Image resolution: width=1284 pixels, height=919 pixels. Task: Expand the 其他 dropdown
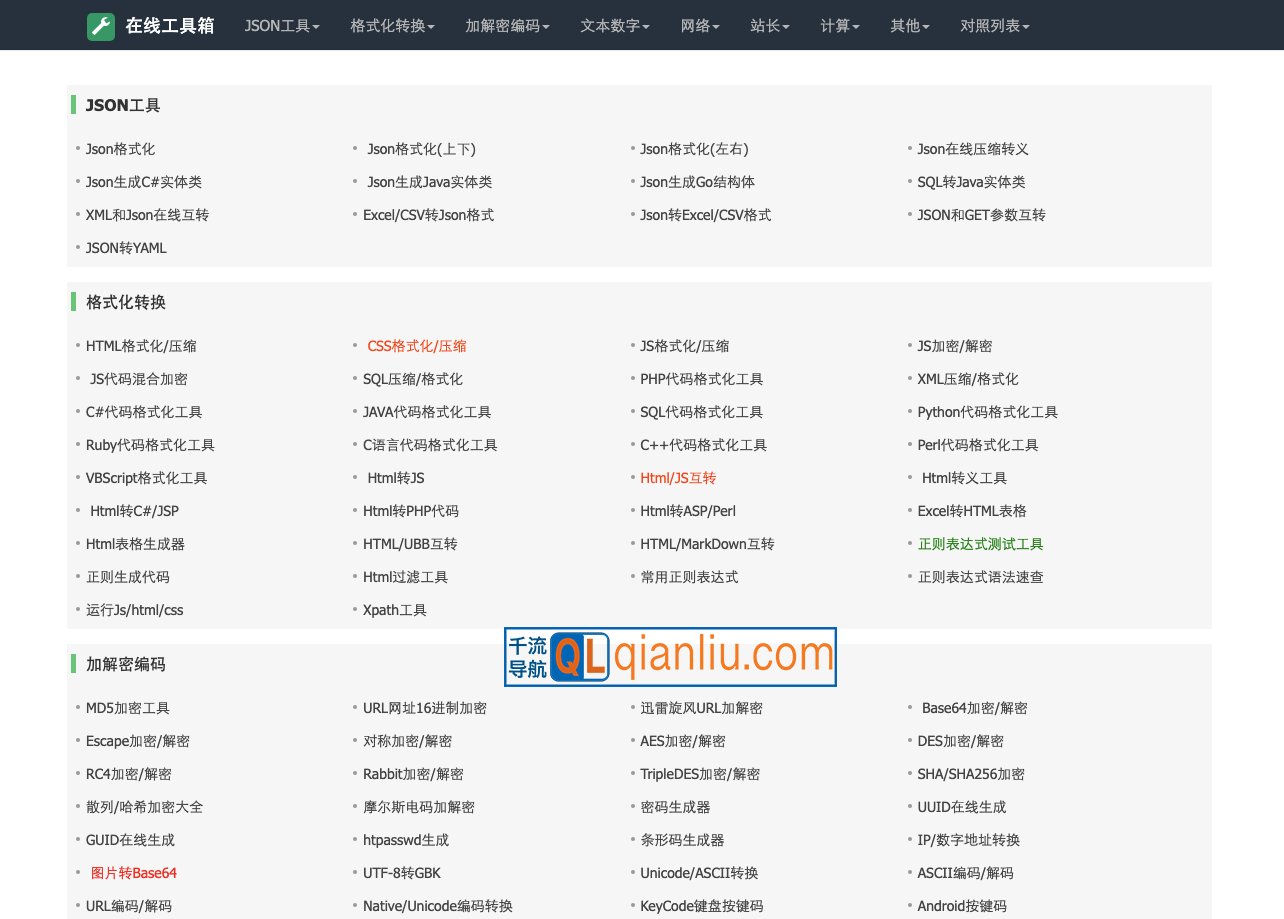(908, 26)
